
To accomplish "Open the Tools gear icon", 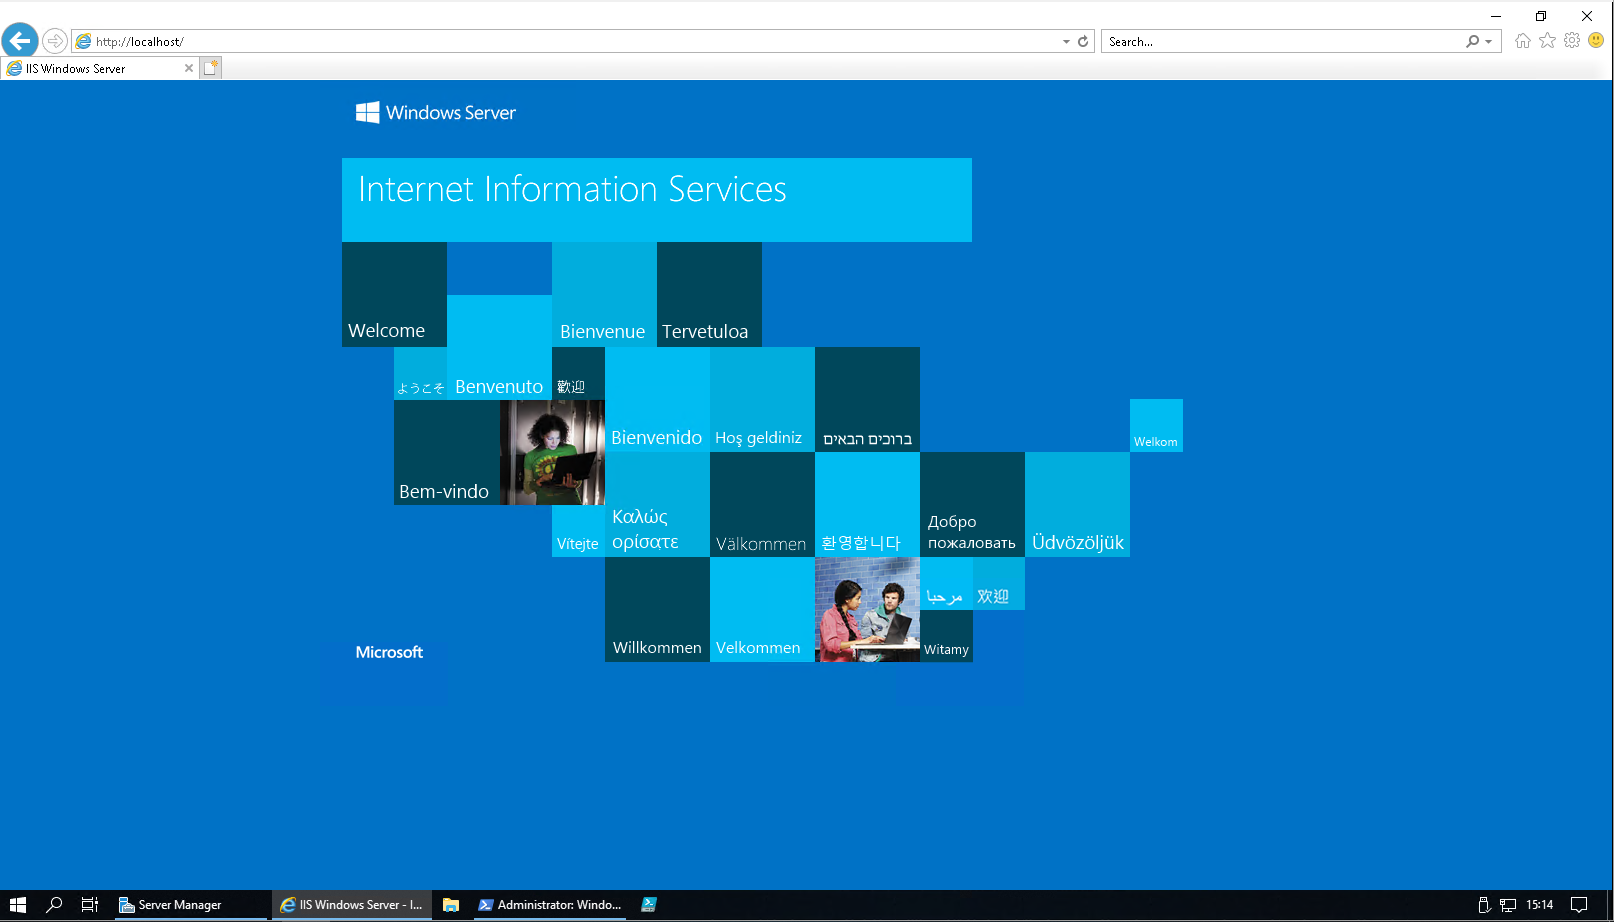I will tap(1572, 41).
